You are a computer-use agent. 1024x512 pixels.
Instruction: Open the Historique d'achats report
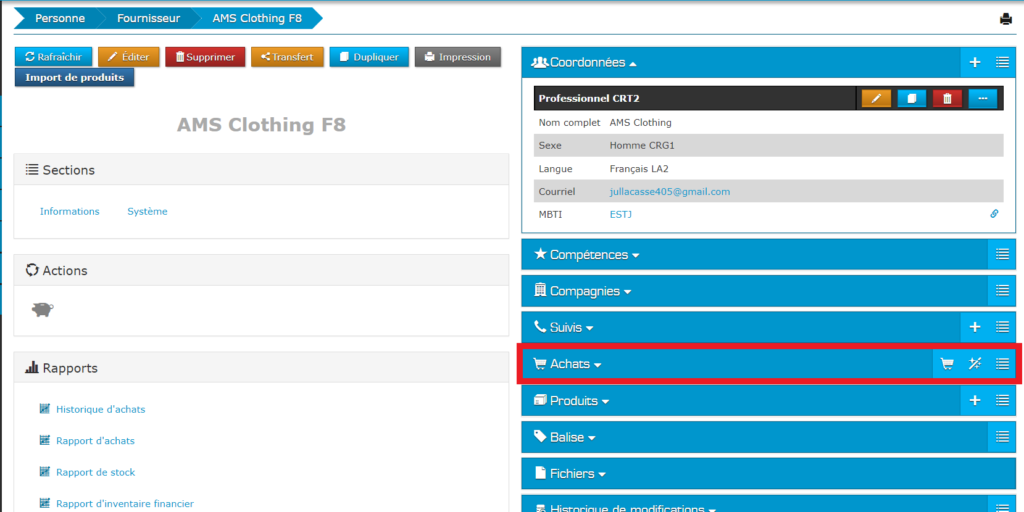[100, 409]
